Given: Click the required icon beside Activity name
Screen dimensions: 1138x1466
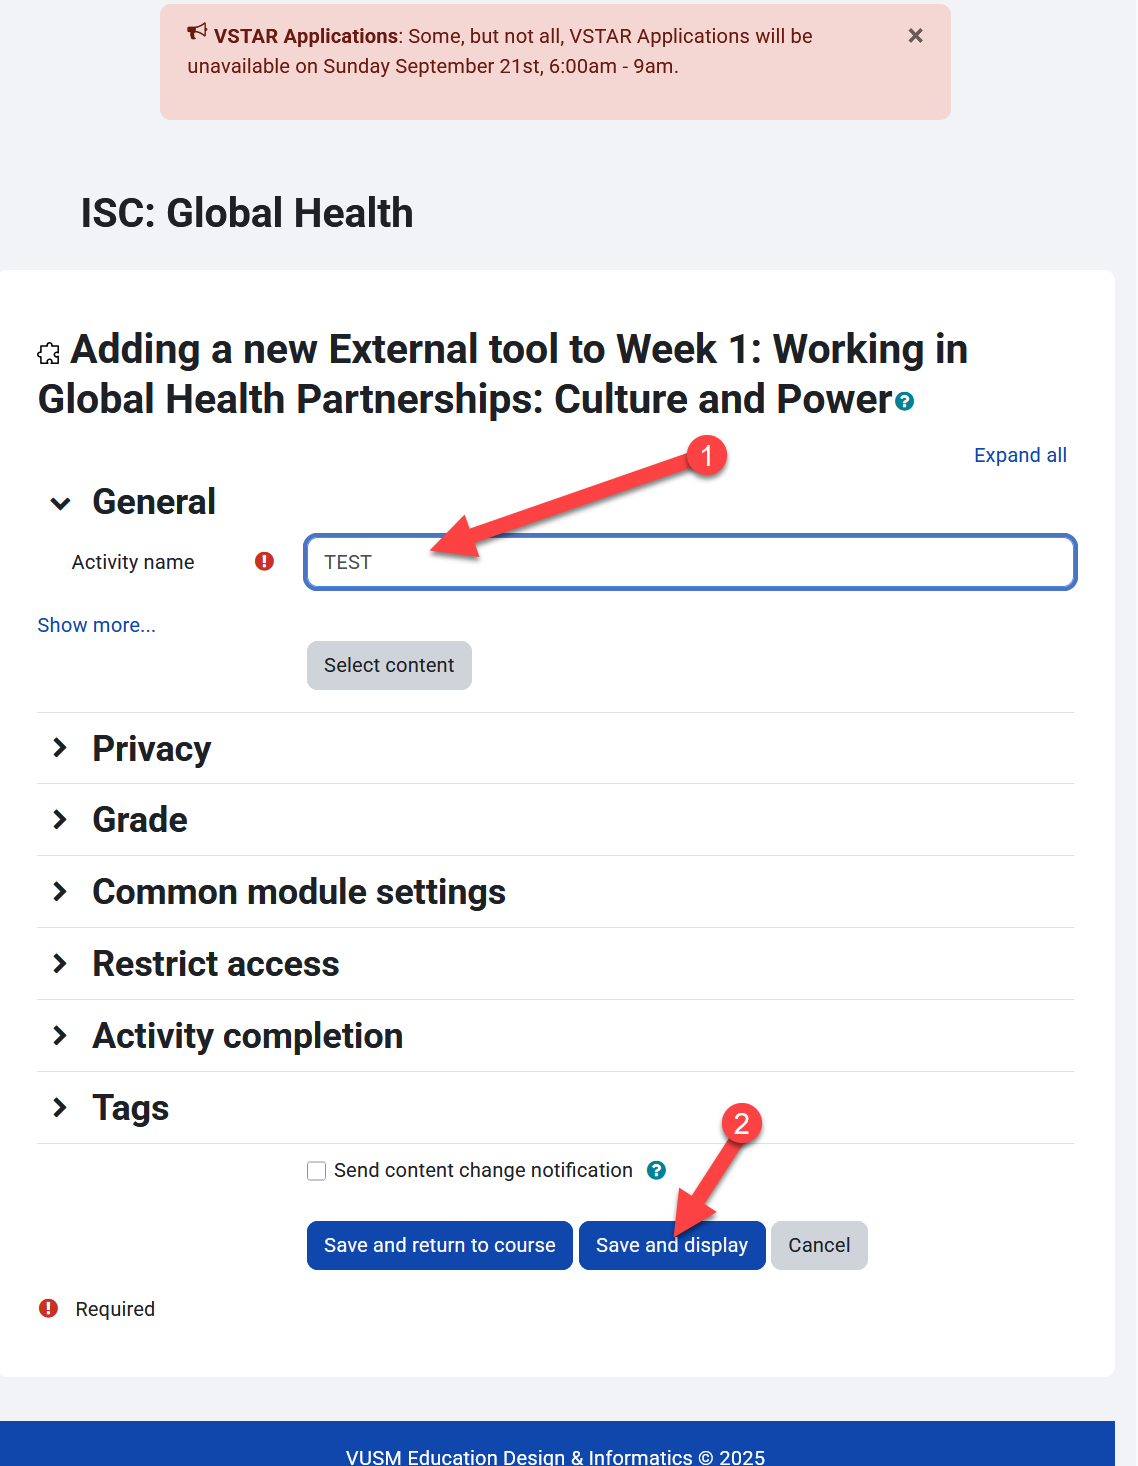Looking at the screenshot, I should [x=264, y=562].
